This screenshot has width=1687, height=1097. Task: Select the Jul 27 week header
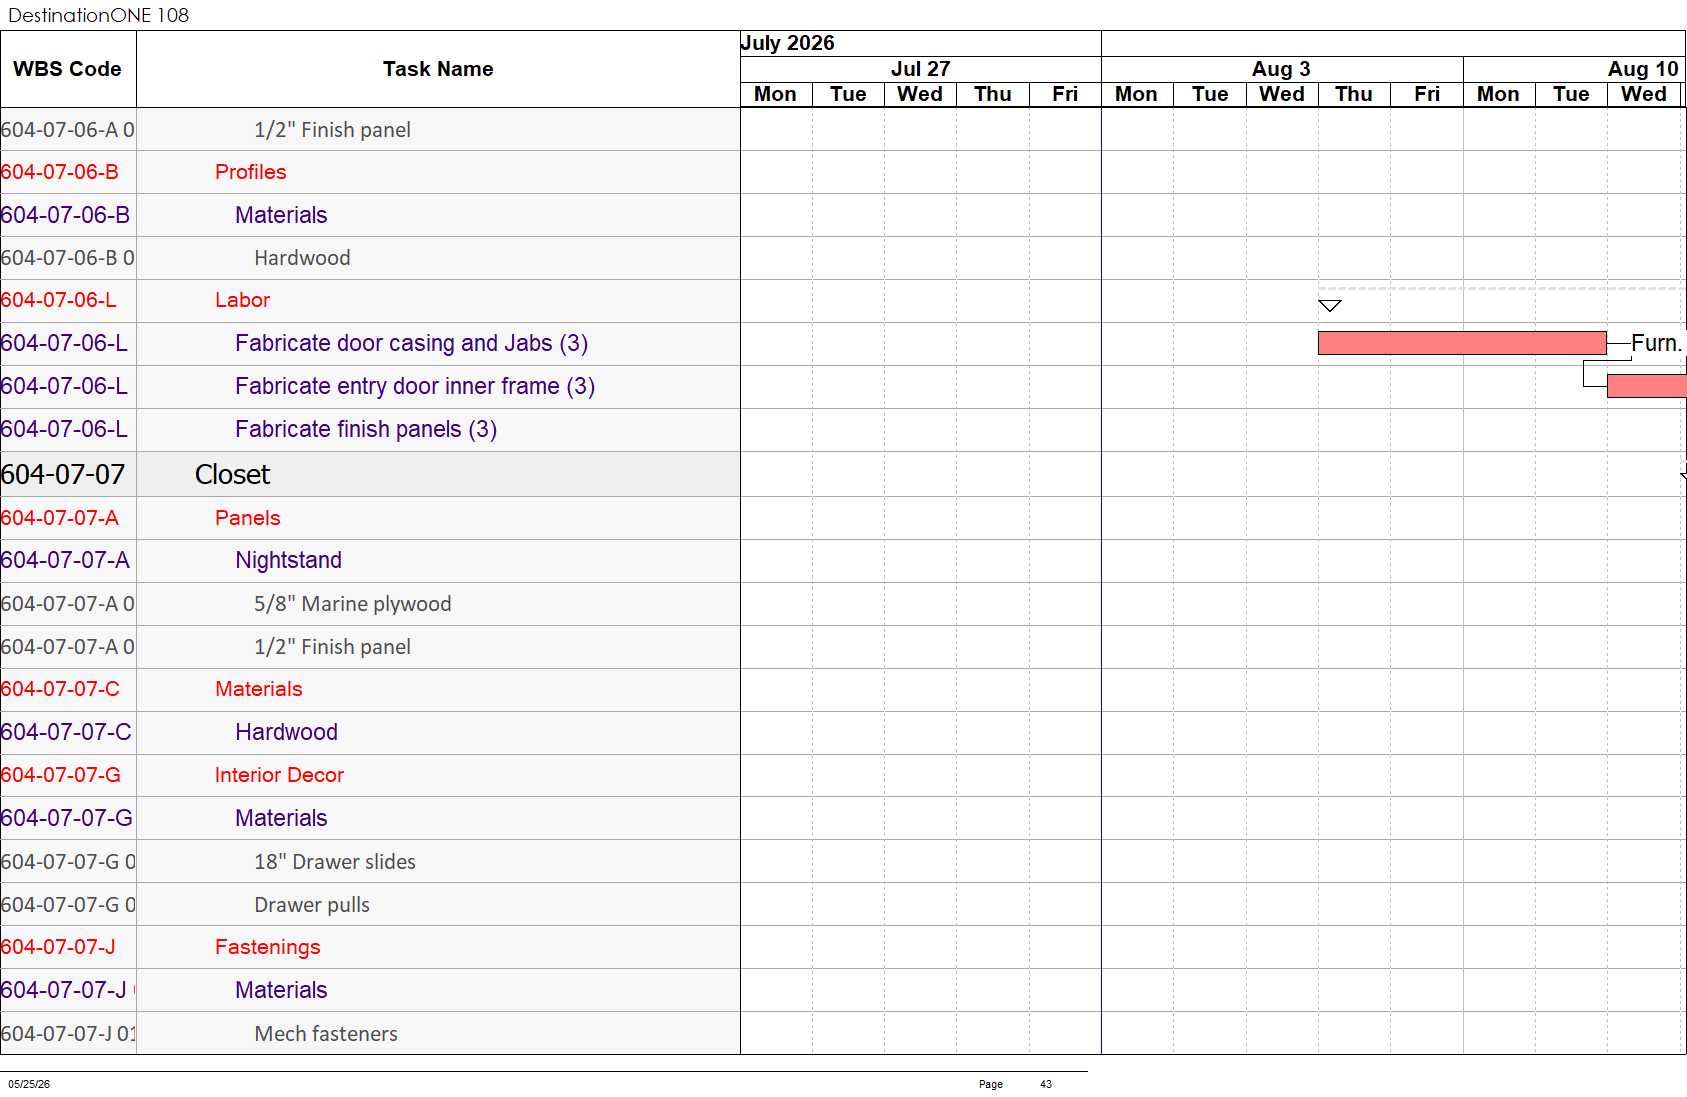click(920, 69)
